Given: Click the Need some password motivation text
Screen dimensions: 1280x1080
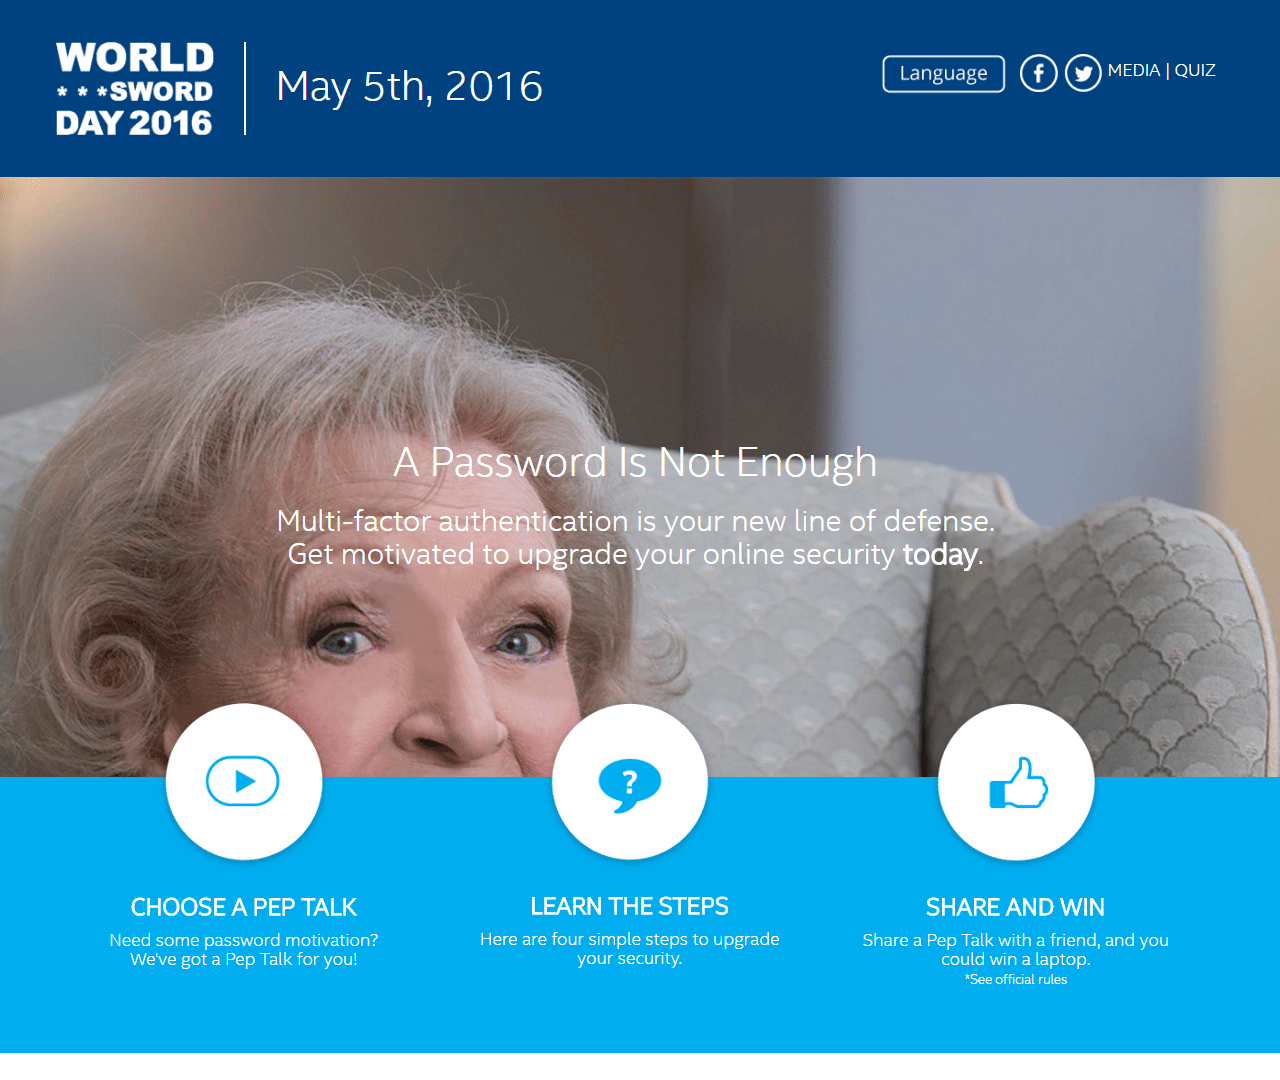Looking at the screenshot, I should tap(244, 949).
